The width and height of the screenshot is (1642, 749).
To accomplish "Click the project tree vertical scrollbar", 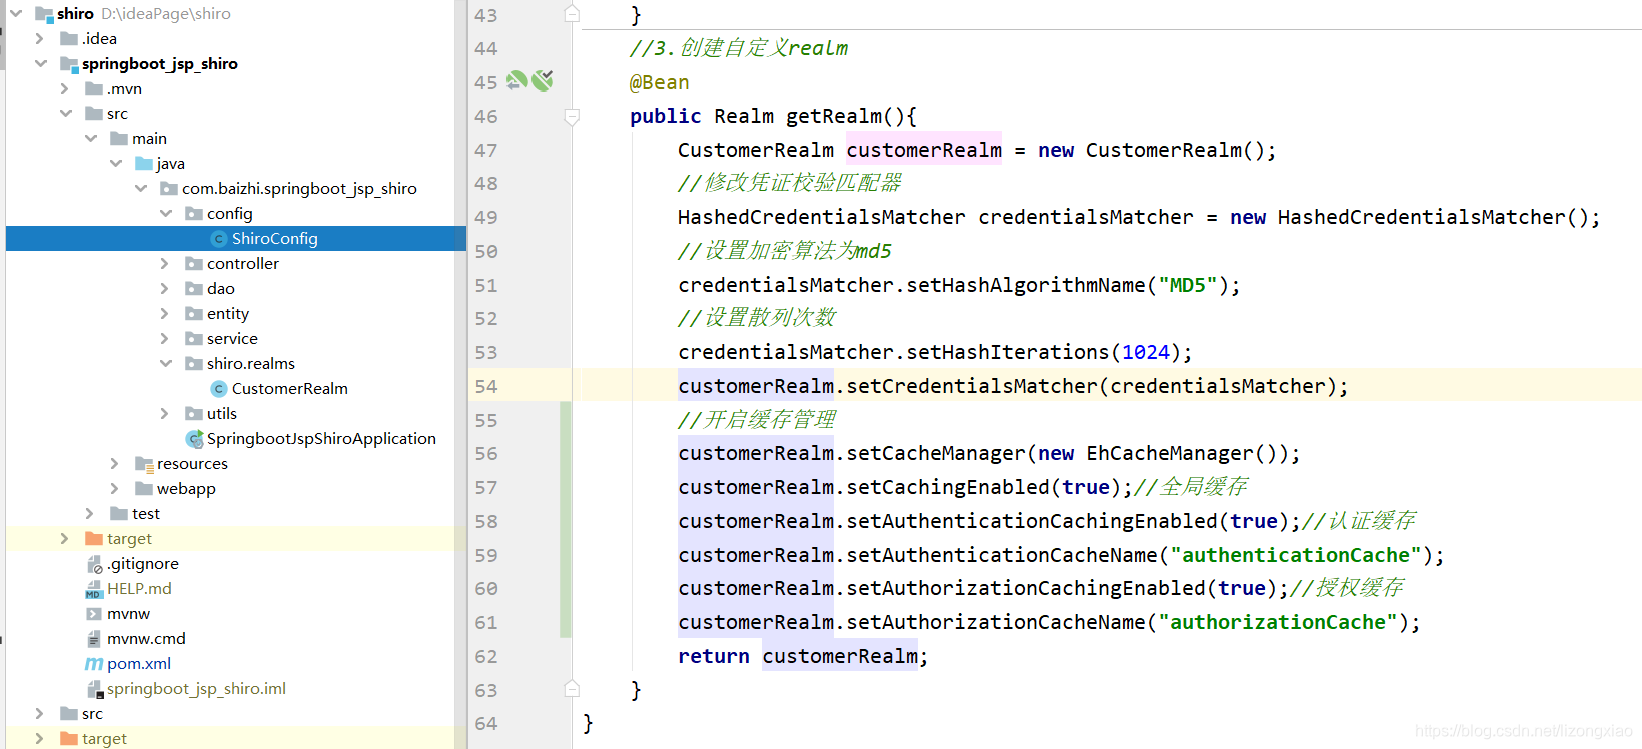I will pos(460,374).
